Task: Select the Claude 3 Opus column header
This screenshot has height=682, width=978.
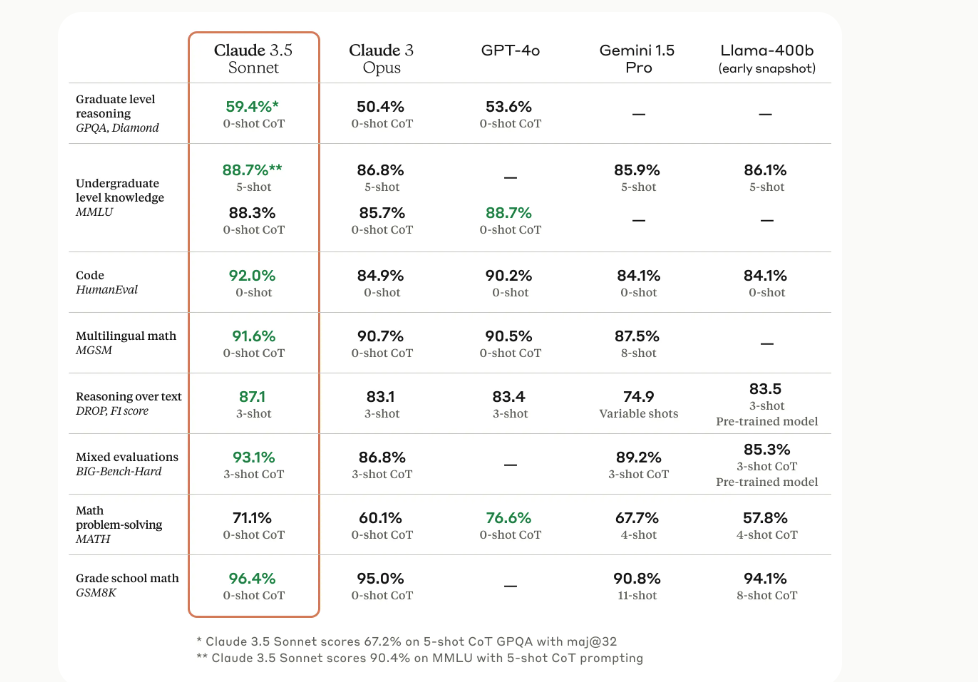Action: 381,59
